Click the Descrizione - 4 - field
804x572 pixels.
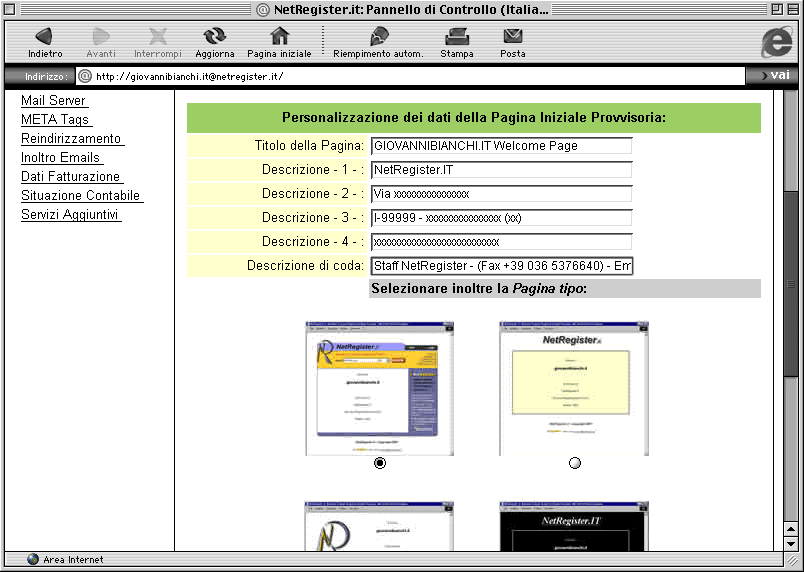pyautogui.click(x=501, y=242)
